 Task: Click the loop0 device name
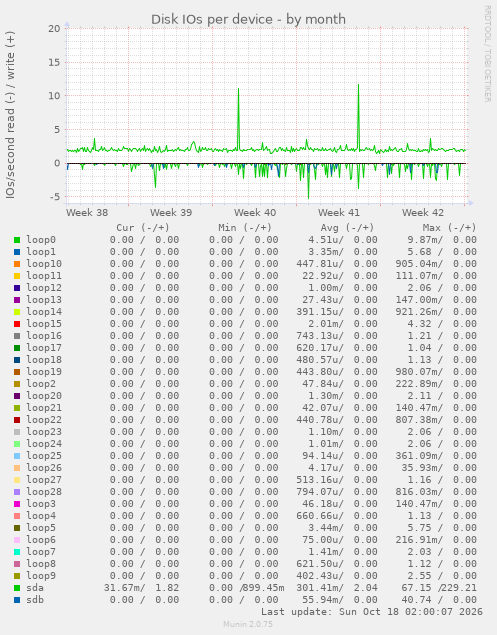41,240
